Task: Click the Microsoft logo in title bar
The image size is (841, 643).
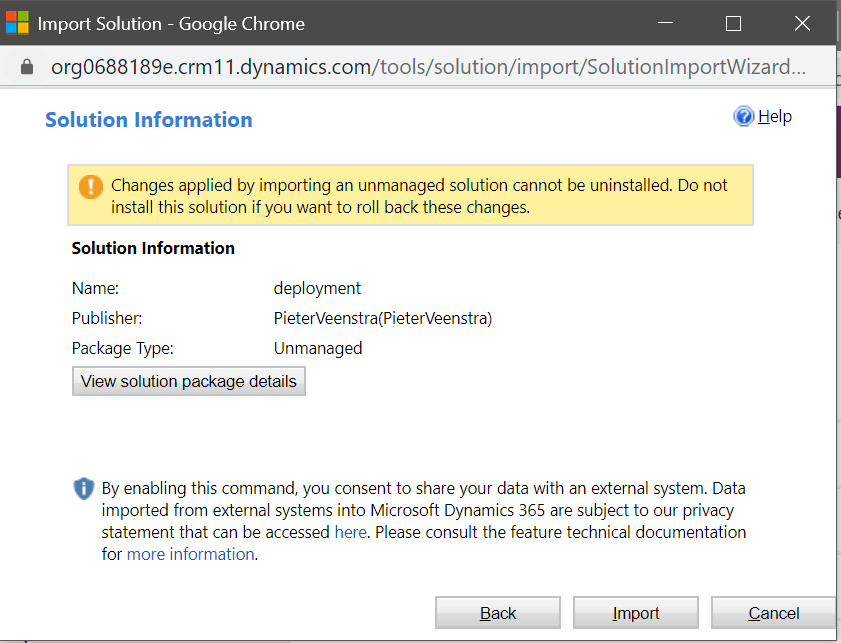Action: click(17, 23)
